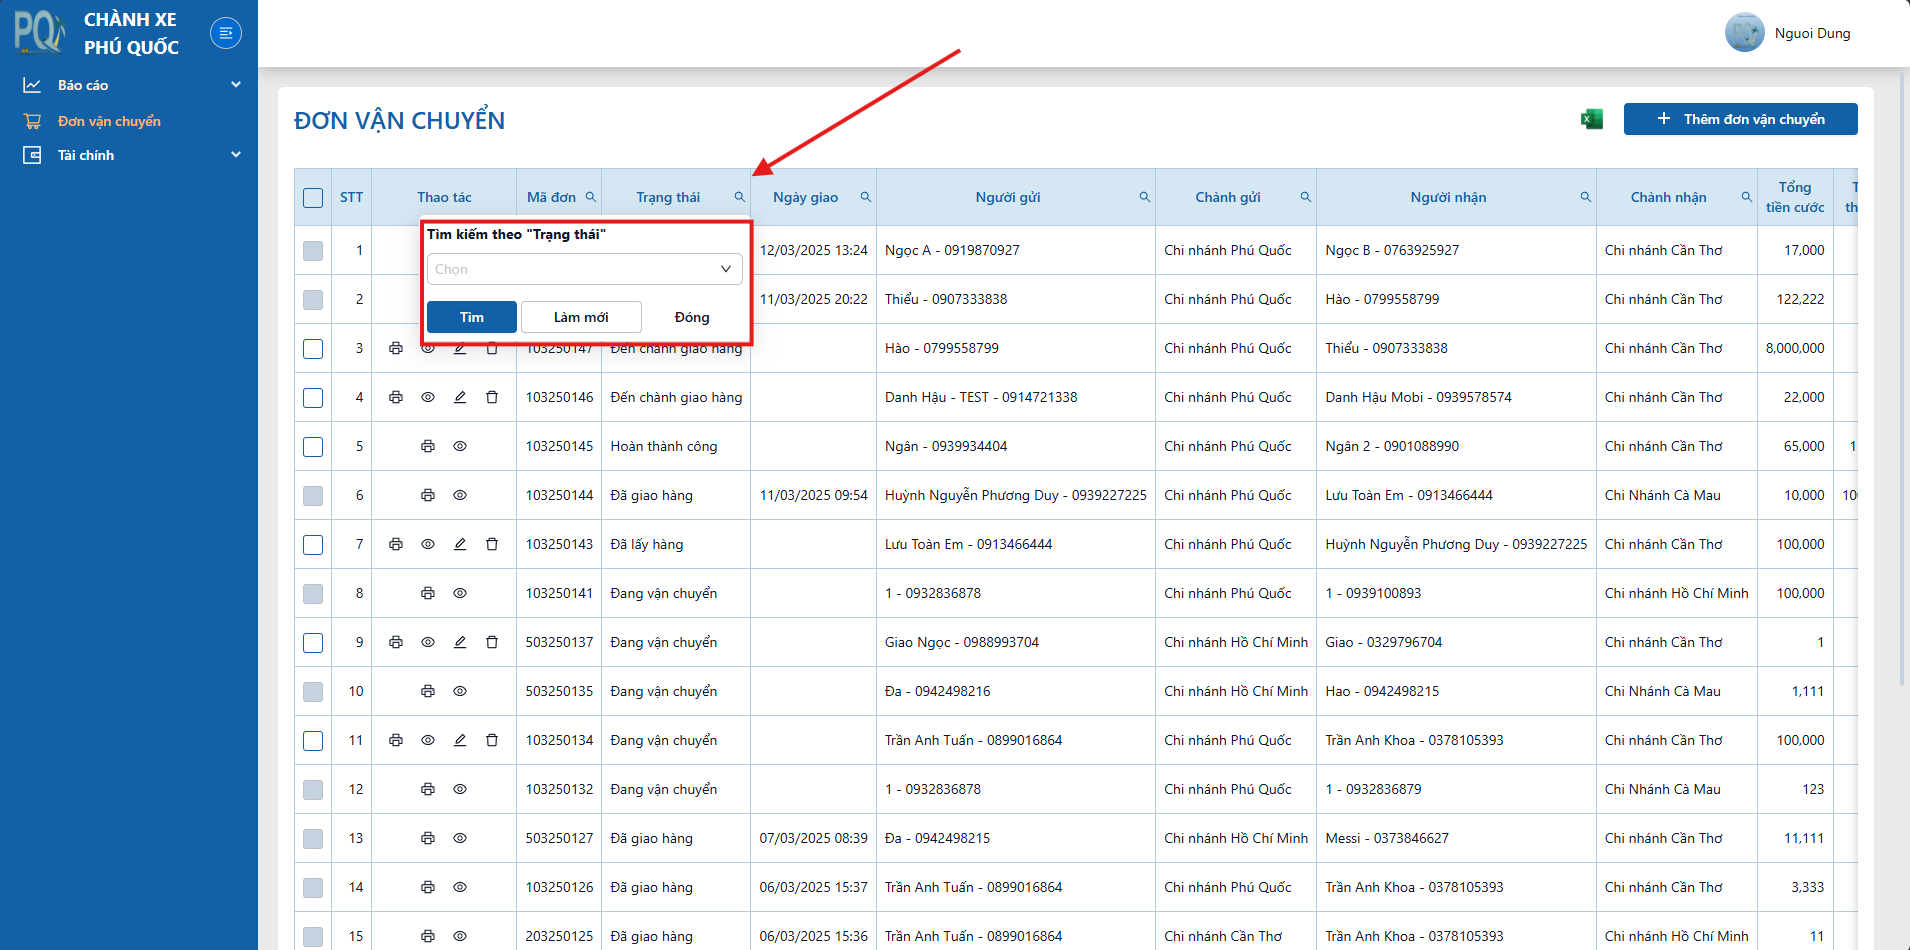Toggle the select-all header checkbox

[x=313, y=198]
